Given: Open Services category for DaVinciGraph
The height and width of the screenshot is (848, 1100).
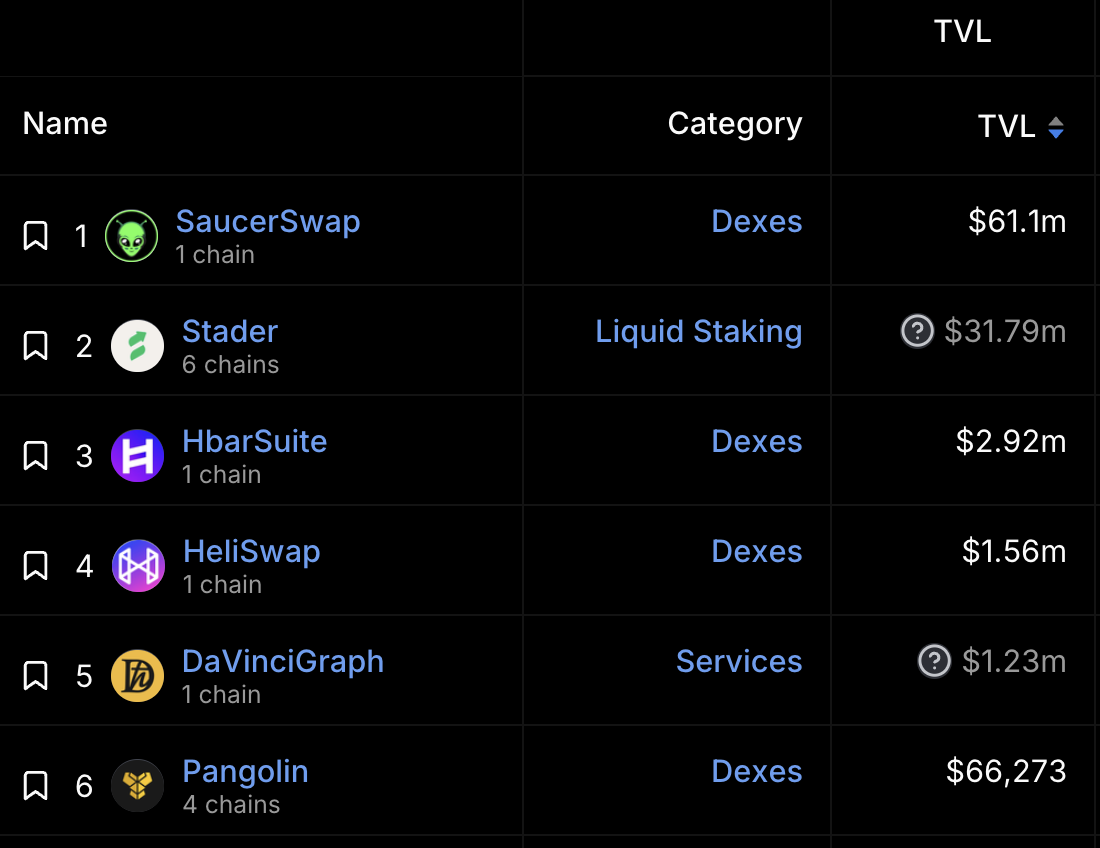Looking at the screenshot, I should click(739, 661).
